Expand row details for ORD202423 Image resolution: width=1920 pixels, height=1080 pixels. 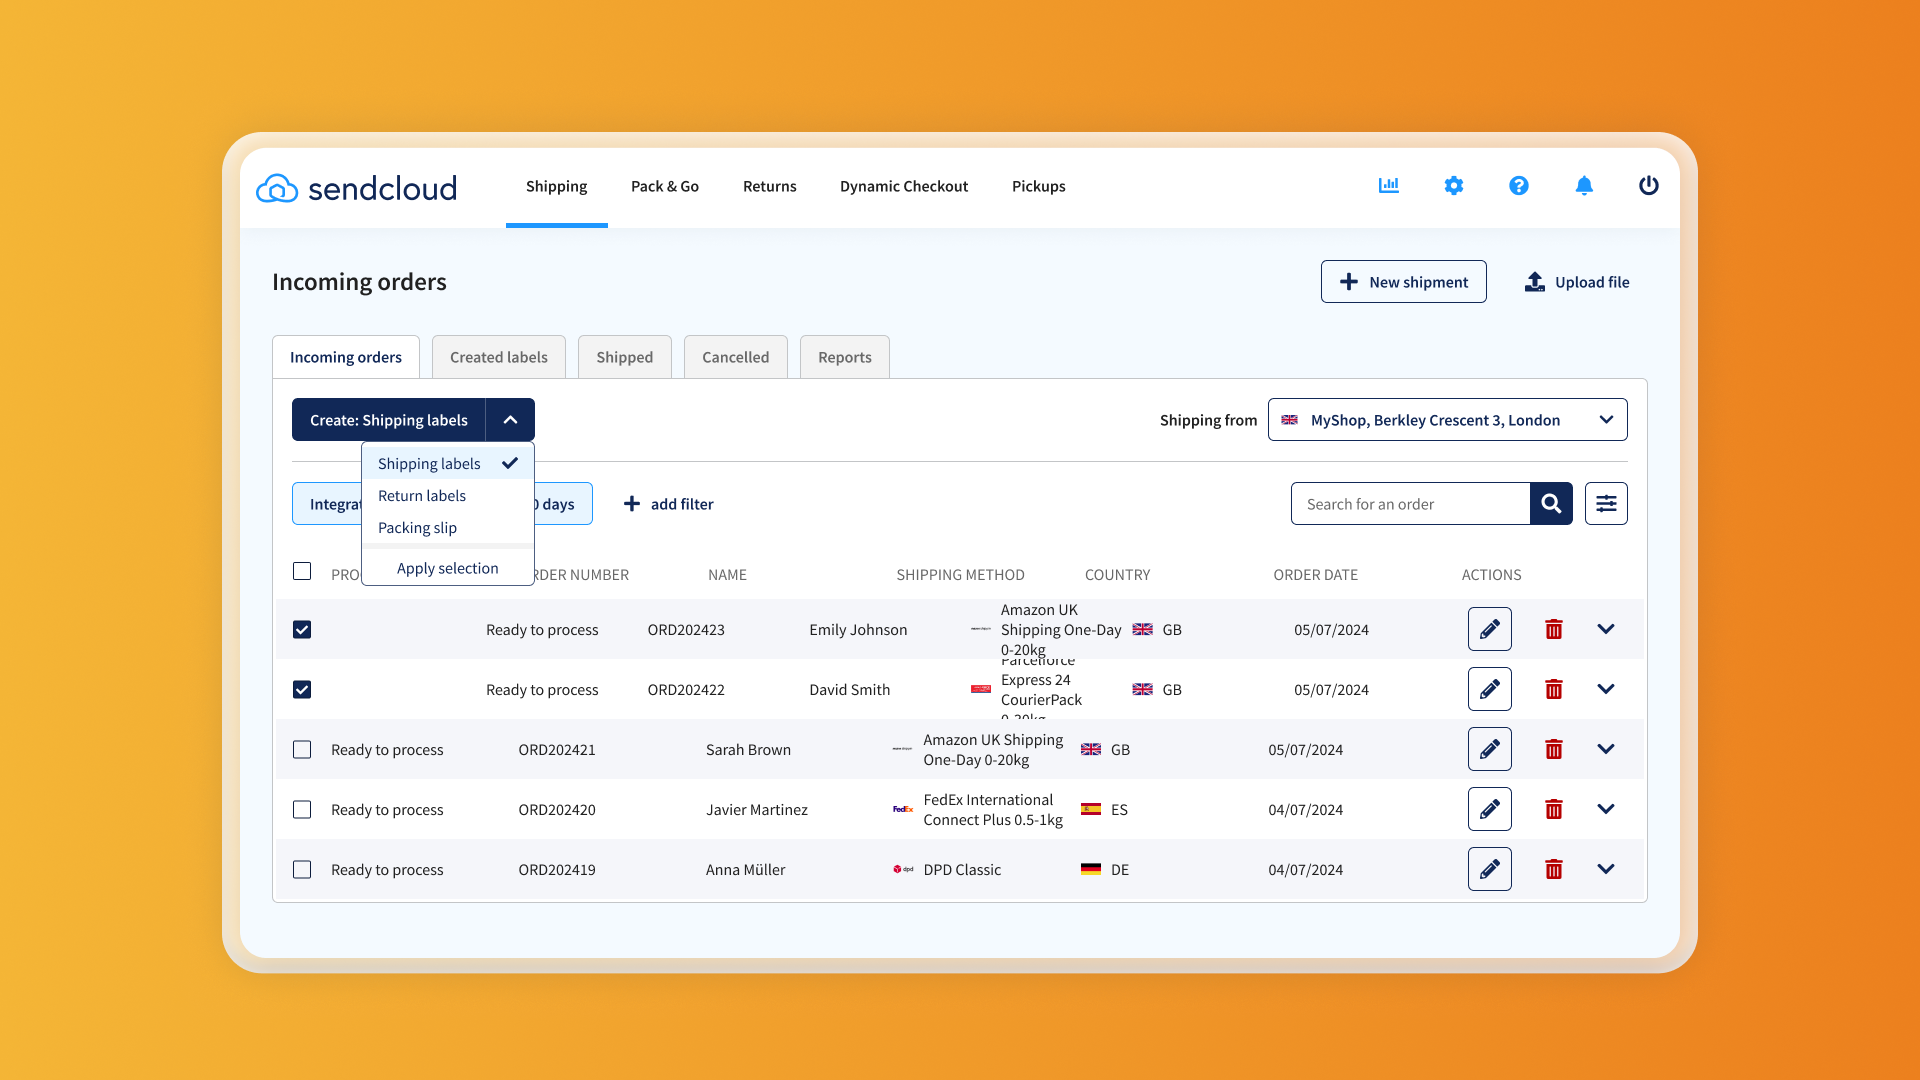tap(1606, 629)
